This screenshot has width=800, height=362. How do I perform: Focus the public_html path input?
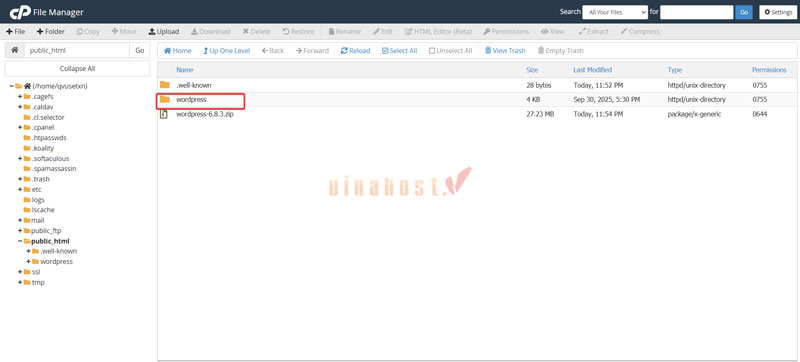tap(77, 50)
